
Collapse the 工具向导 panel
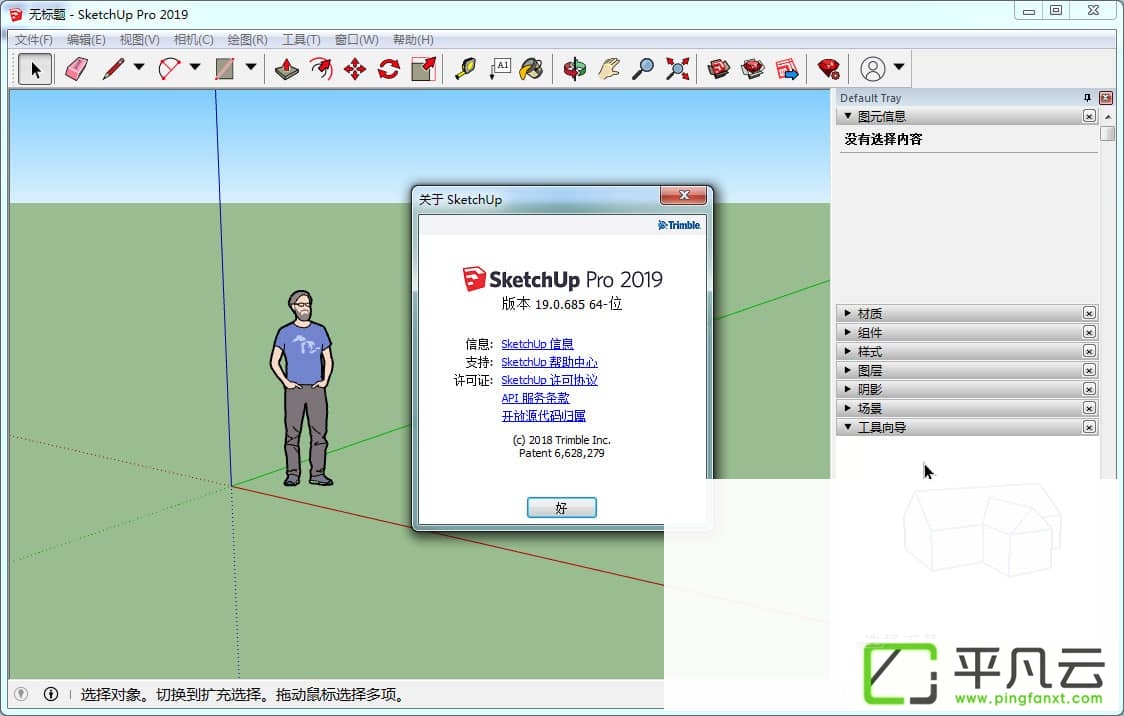click(x=848, y=427)
